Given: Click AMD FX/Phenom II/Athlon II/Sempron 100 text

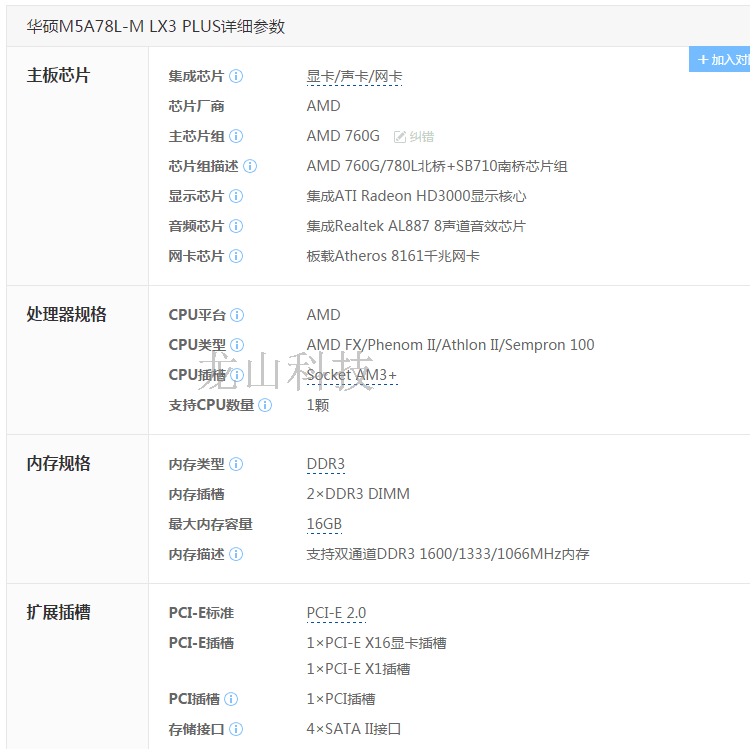Looking at the screenshot, I should point(450,345).
